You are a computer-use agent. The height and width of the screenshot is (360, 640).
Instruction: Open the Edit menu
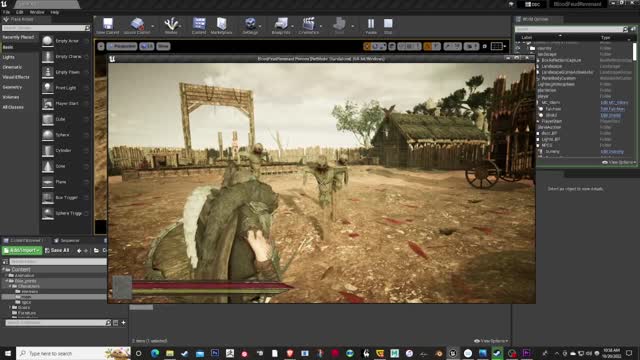coord(20,12)
